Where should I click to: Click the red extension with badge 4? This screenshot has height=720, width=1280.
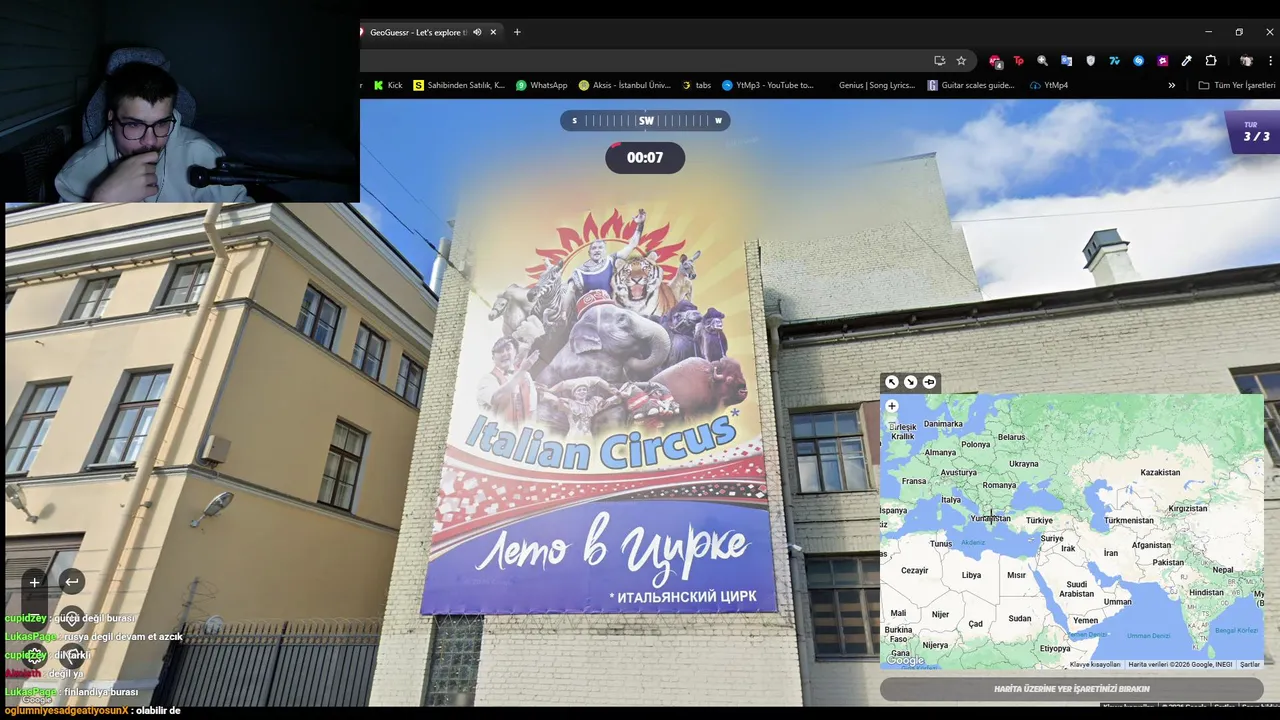point(995,61)
